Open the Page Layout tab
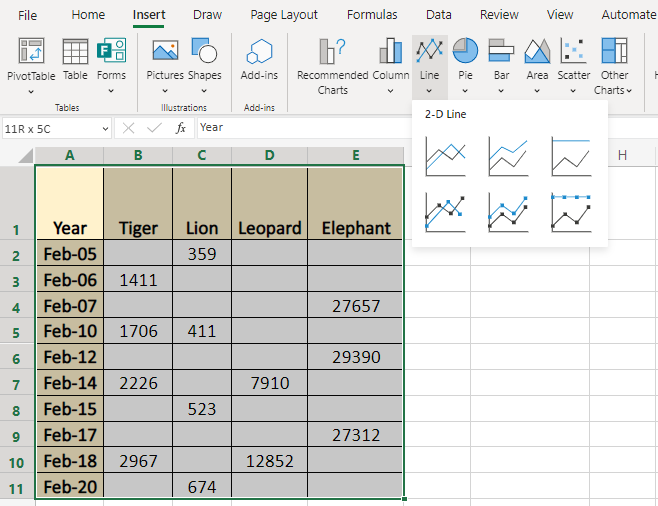 click(x=284, y=15)
